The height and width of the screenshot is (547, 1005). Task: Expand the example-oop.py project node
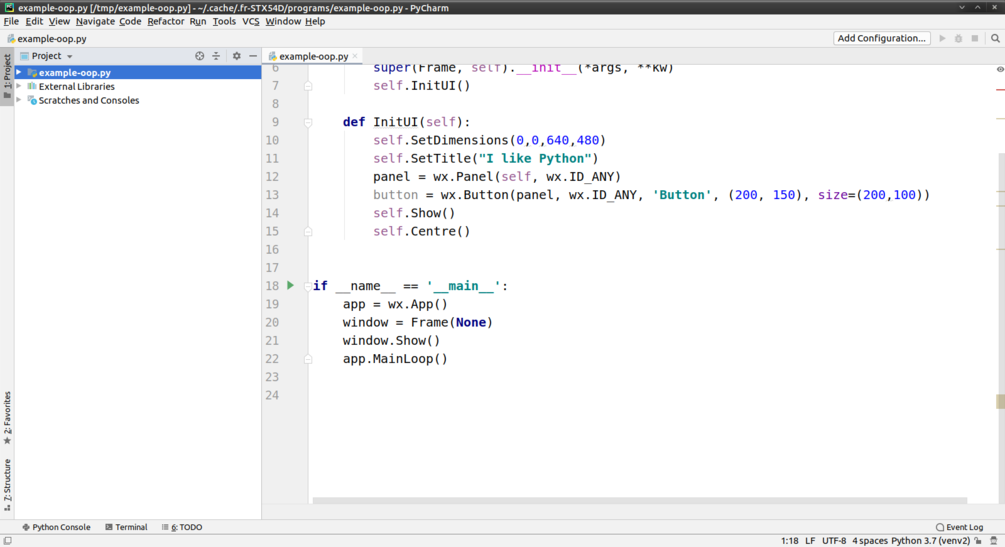19,72
